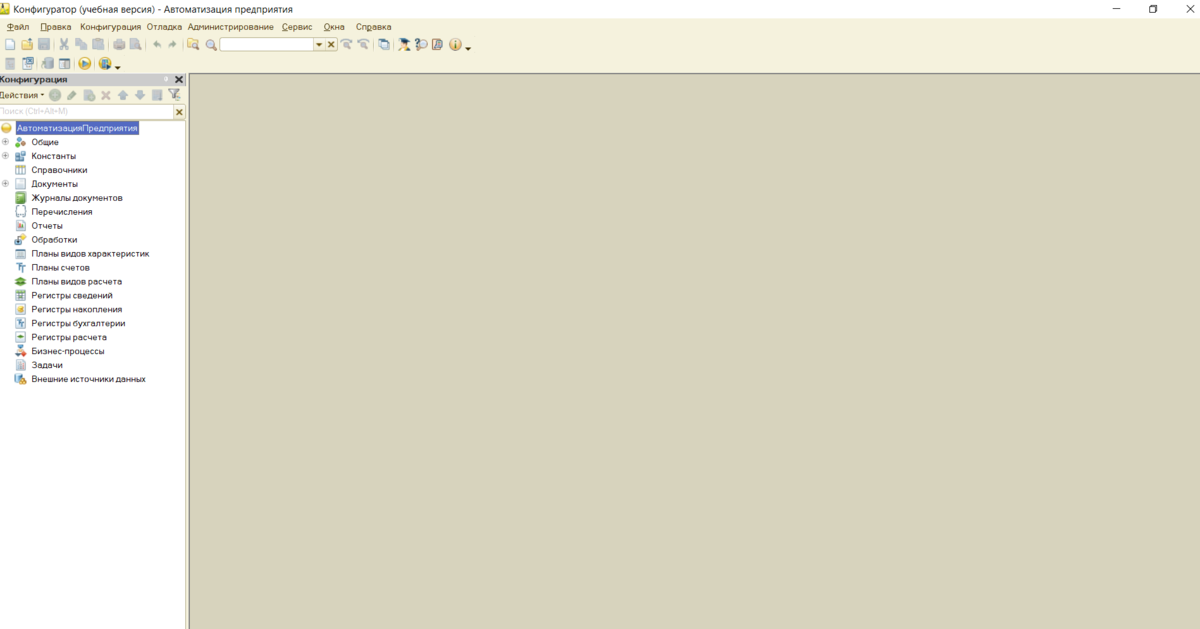This screenshot has width=1200, height=629.
Task: Clear the configuration tree search with the X button
Action: pyautogui.click(x=179, y=112)
